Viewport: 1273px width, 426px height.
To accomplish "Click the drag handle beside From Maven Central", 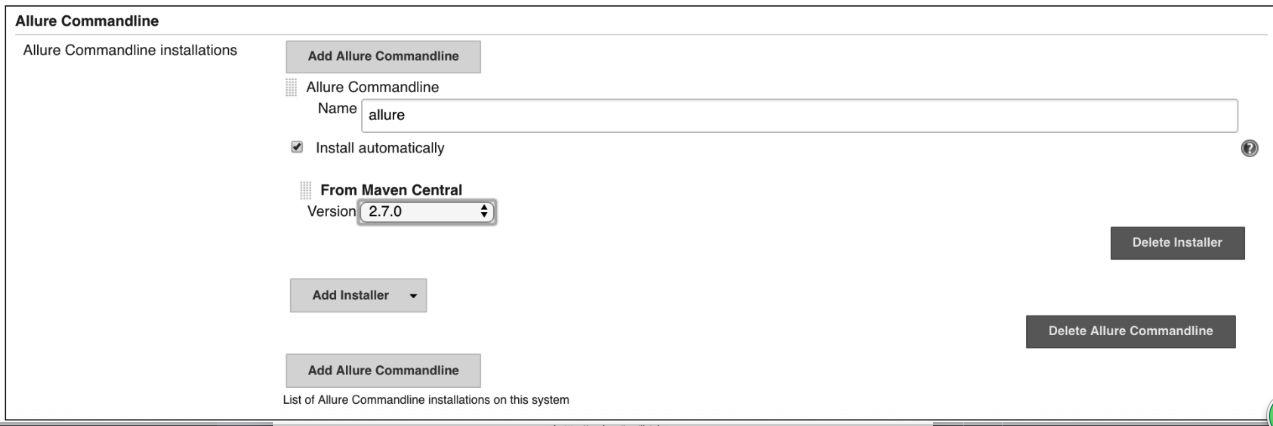I will pos(307,189).
